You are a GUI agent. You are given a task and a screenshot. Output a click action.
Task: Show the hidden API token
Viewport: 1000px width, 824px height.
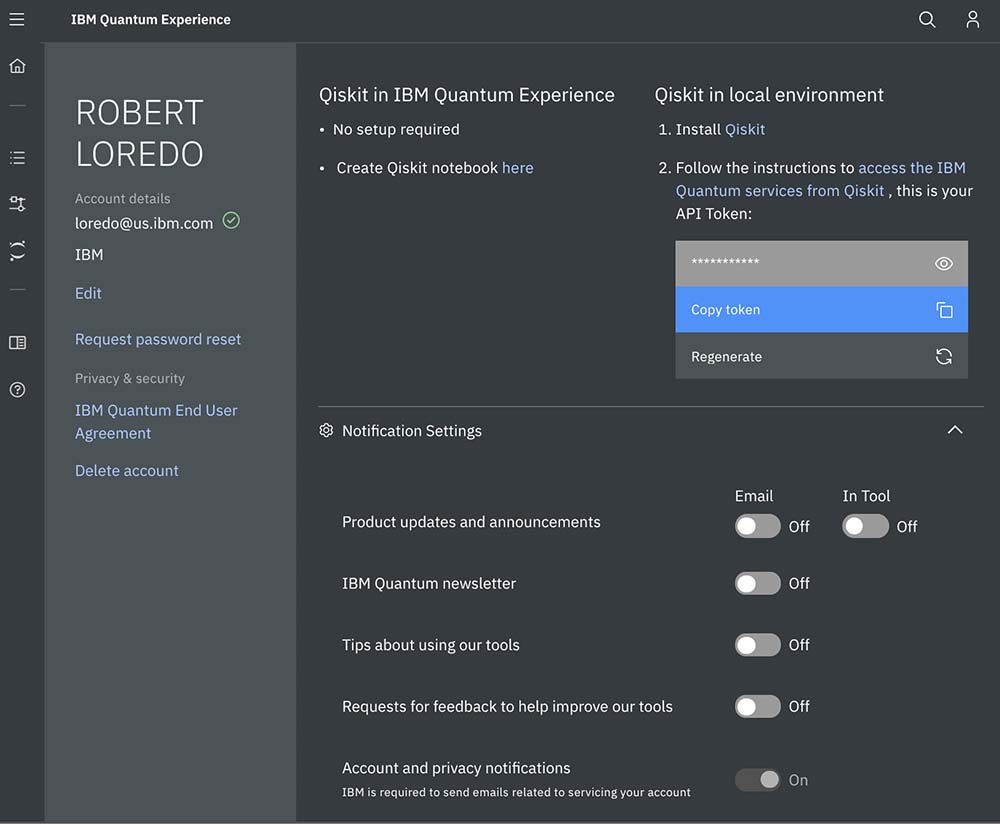click(x=943, y=264)
